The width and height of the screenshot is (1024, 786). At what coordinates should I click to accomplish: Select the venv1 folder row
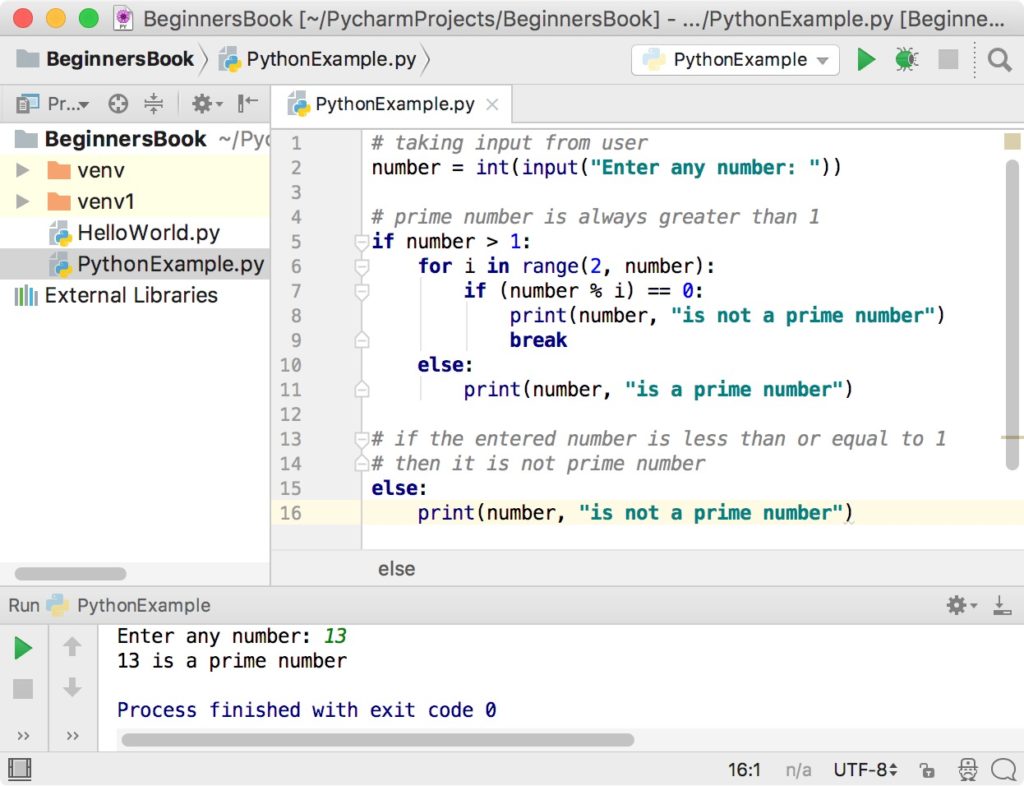point(135,201)
